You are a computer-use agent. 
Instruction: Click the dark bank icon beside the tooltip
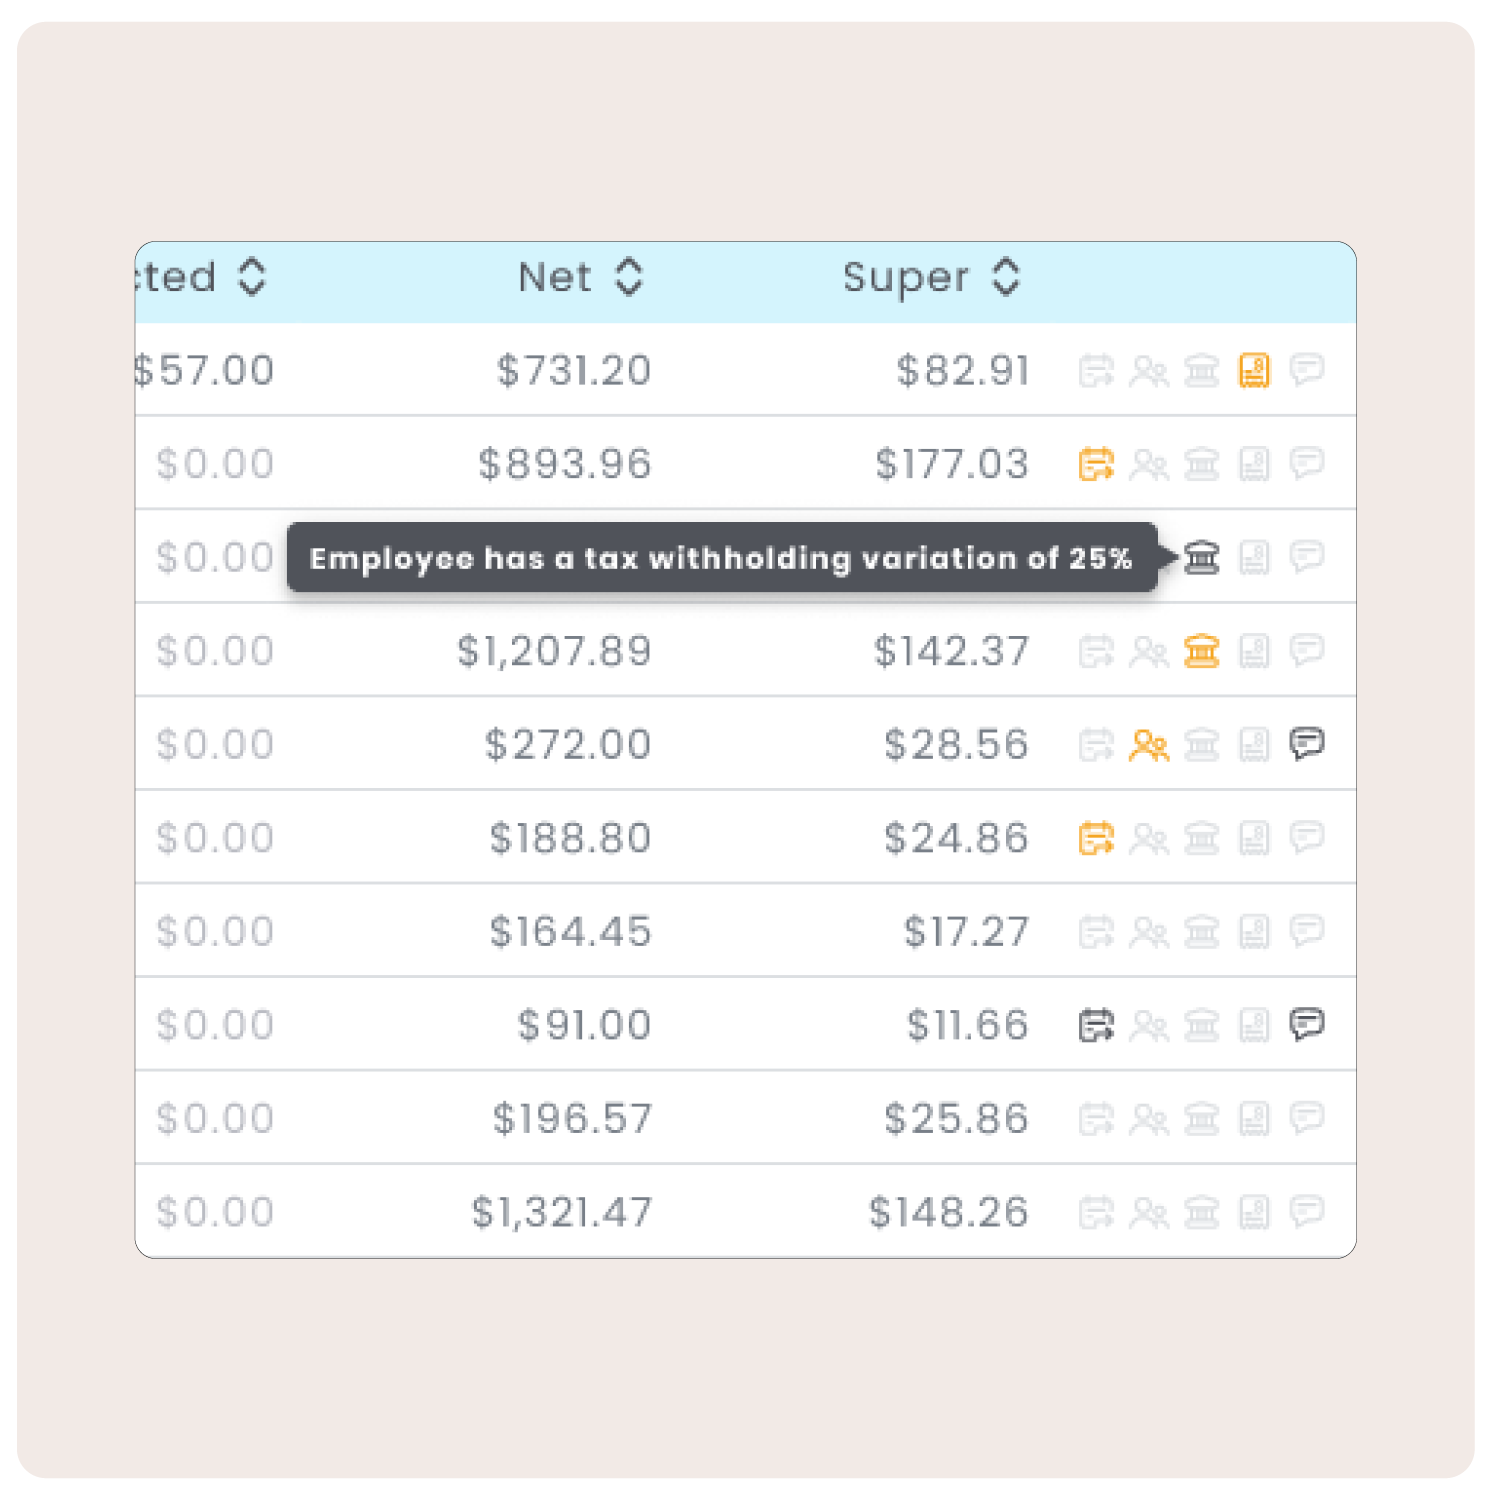(x=1202, y=557)
